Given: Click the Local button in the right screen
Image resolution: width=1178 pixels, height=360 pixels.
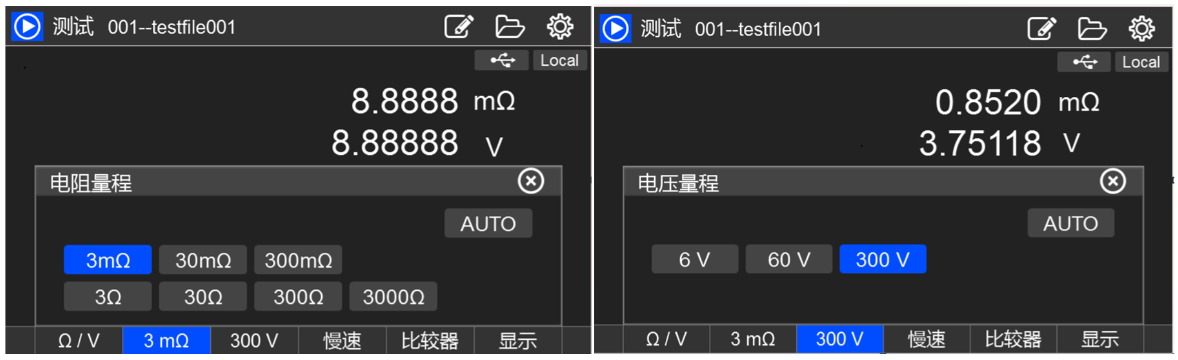Looking at the screenshot, I should pos(1141,62).
